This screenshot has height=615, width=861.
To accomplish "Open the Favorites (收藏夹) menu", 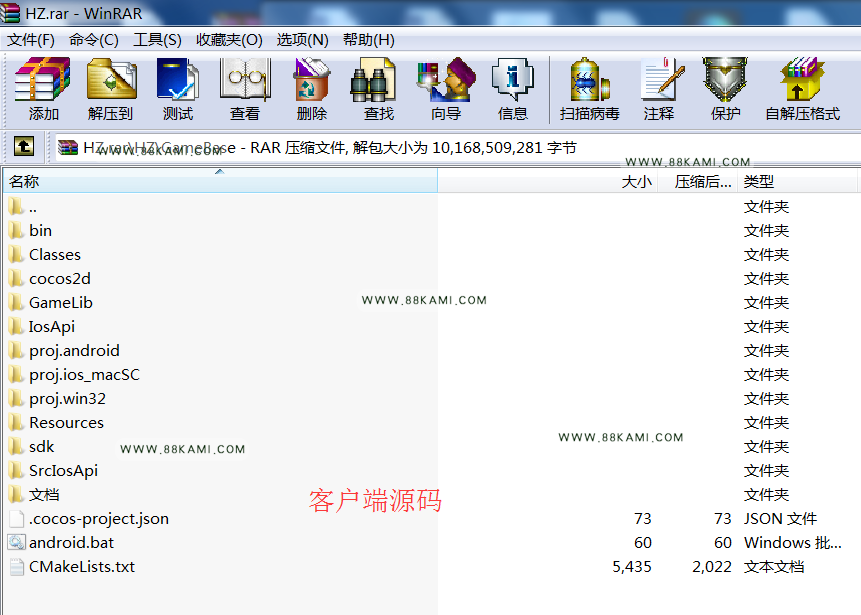I will (x=230, y=40).
